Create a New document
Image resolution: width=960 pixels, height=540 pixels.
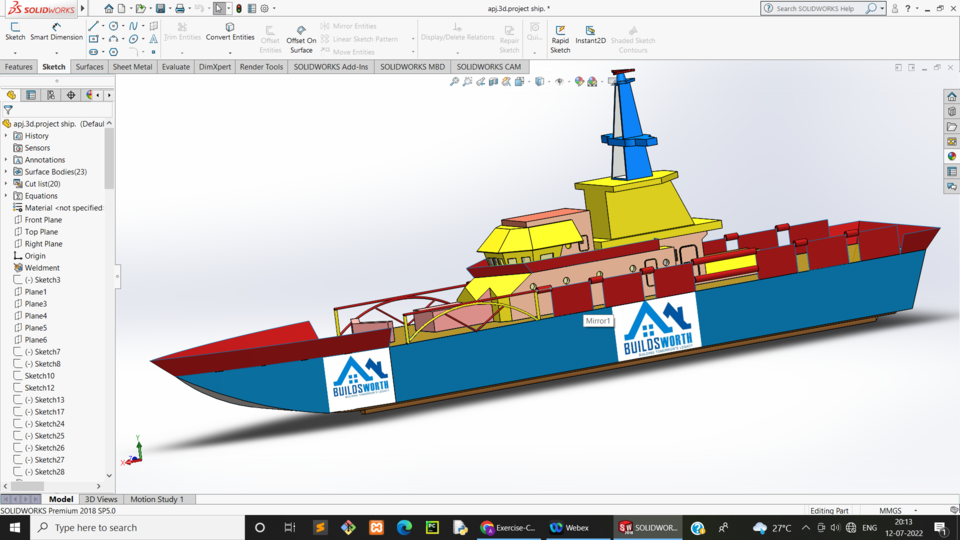(x=122, y=9)
